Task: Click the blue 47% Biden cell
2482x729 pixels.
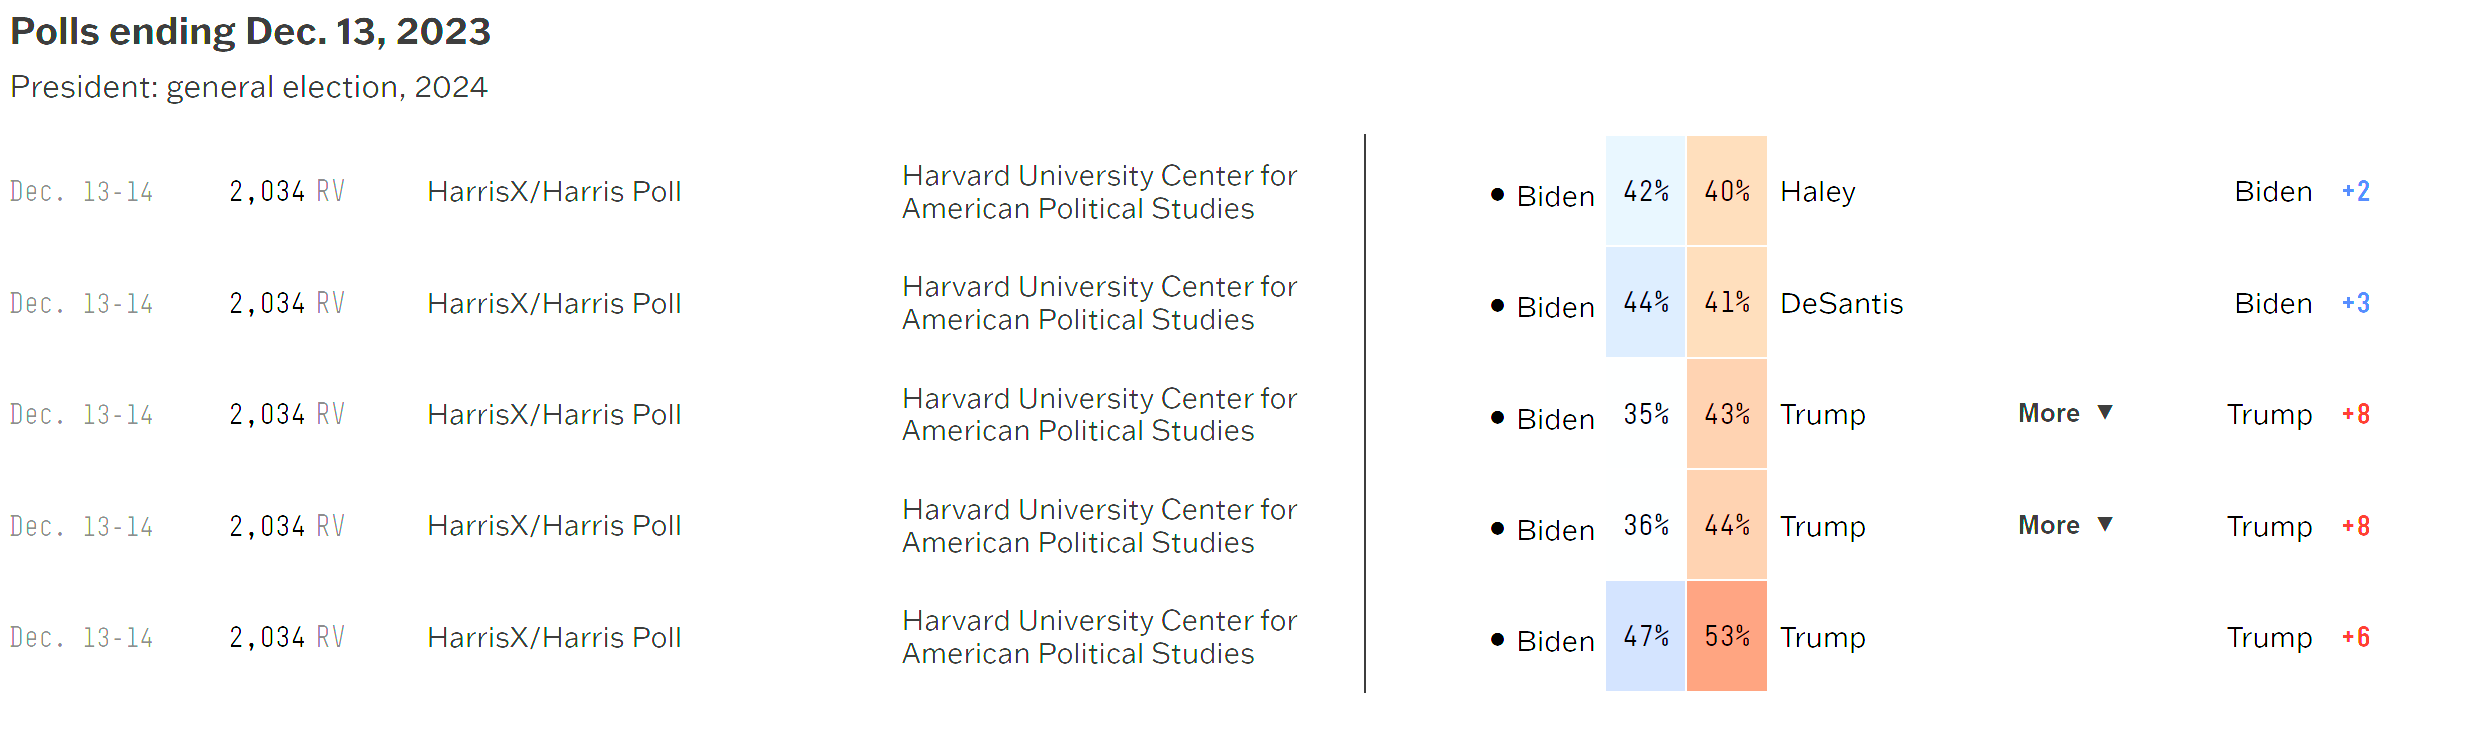Action: click(1646, 636)
